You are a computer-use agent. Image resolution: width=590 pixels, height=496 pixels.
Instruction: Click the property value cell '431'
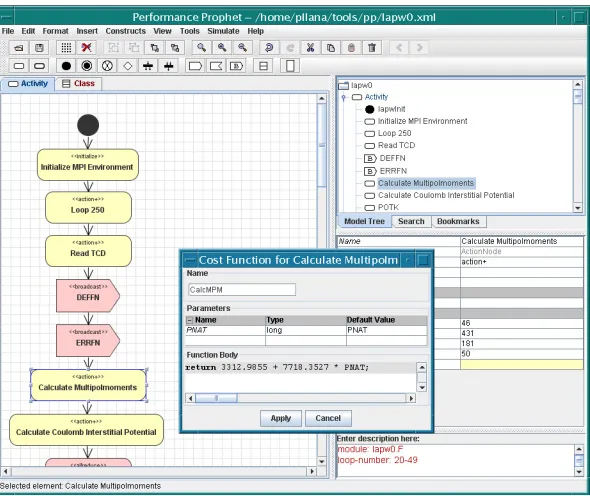pyautogui.click(x=522, y=333)
